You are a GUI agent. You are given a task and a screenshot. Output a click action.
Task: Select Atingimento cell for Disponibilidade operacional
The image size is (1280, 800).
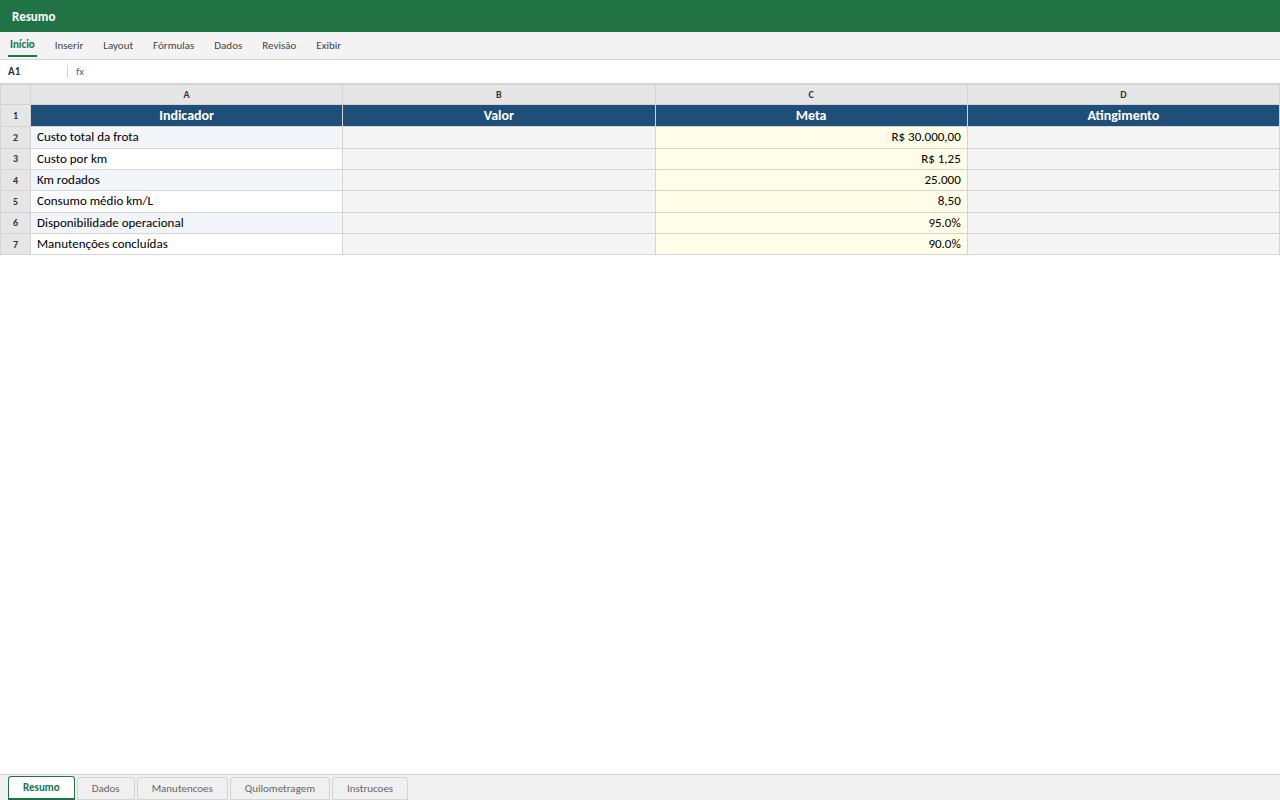tap(1123, 223)
